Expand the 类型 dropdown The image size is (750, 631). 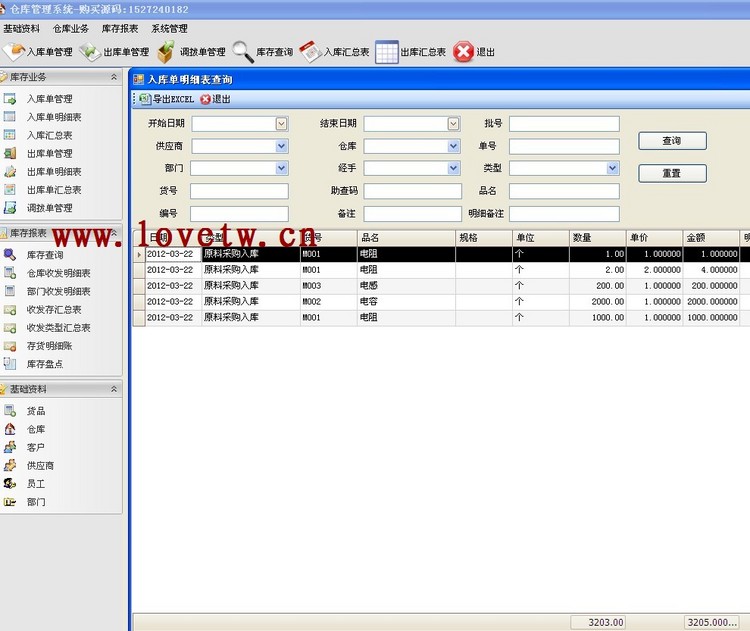coord(612,168)
